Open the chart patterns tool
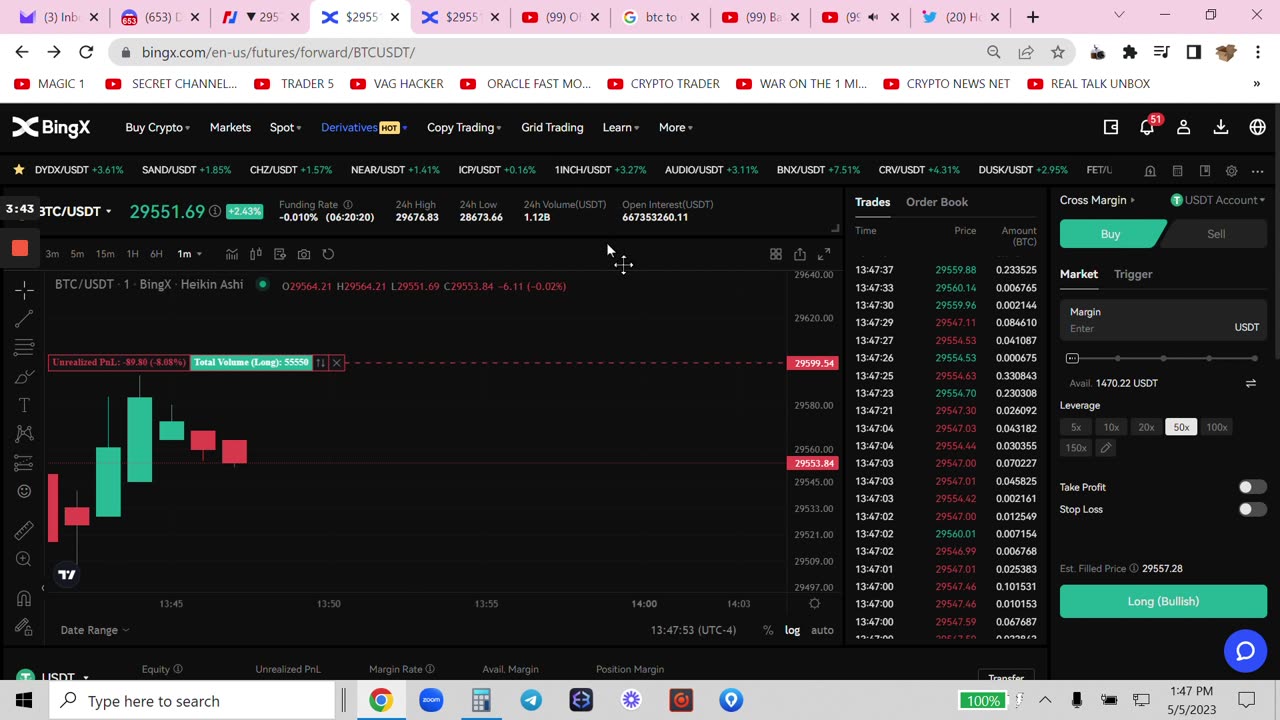This screenshot has width=1280, height=720. (24, 434)
